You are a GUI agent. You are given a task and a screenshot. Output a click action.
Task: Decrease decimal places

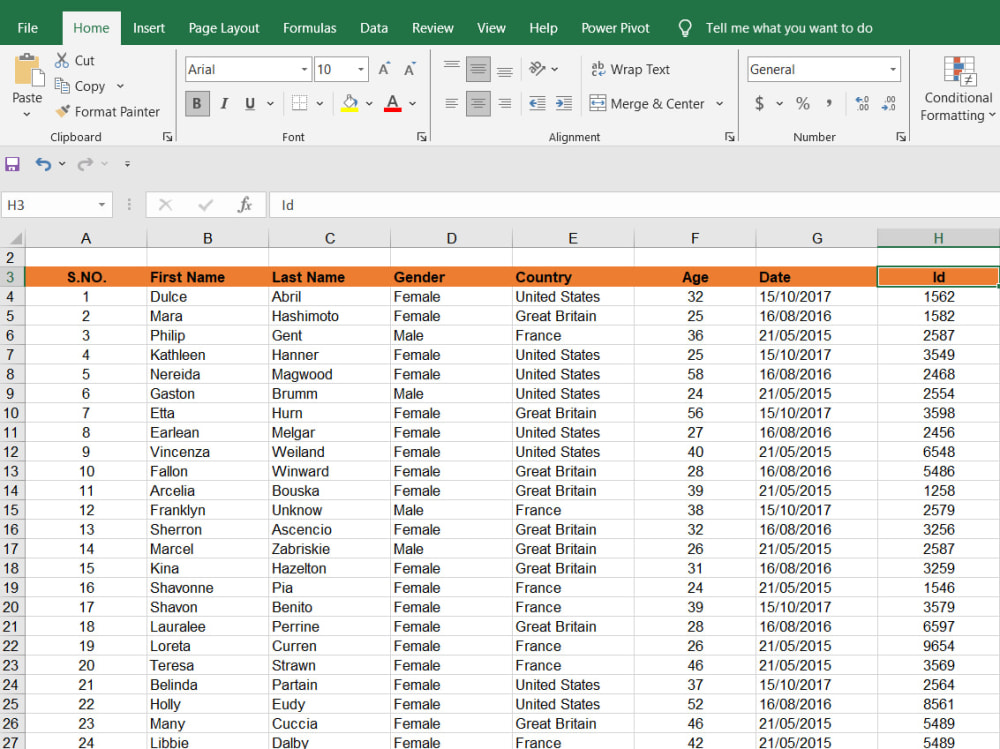(x=888, y=103)
